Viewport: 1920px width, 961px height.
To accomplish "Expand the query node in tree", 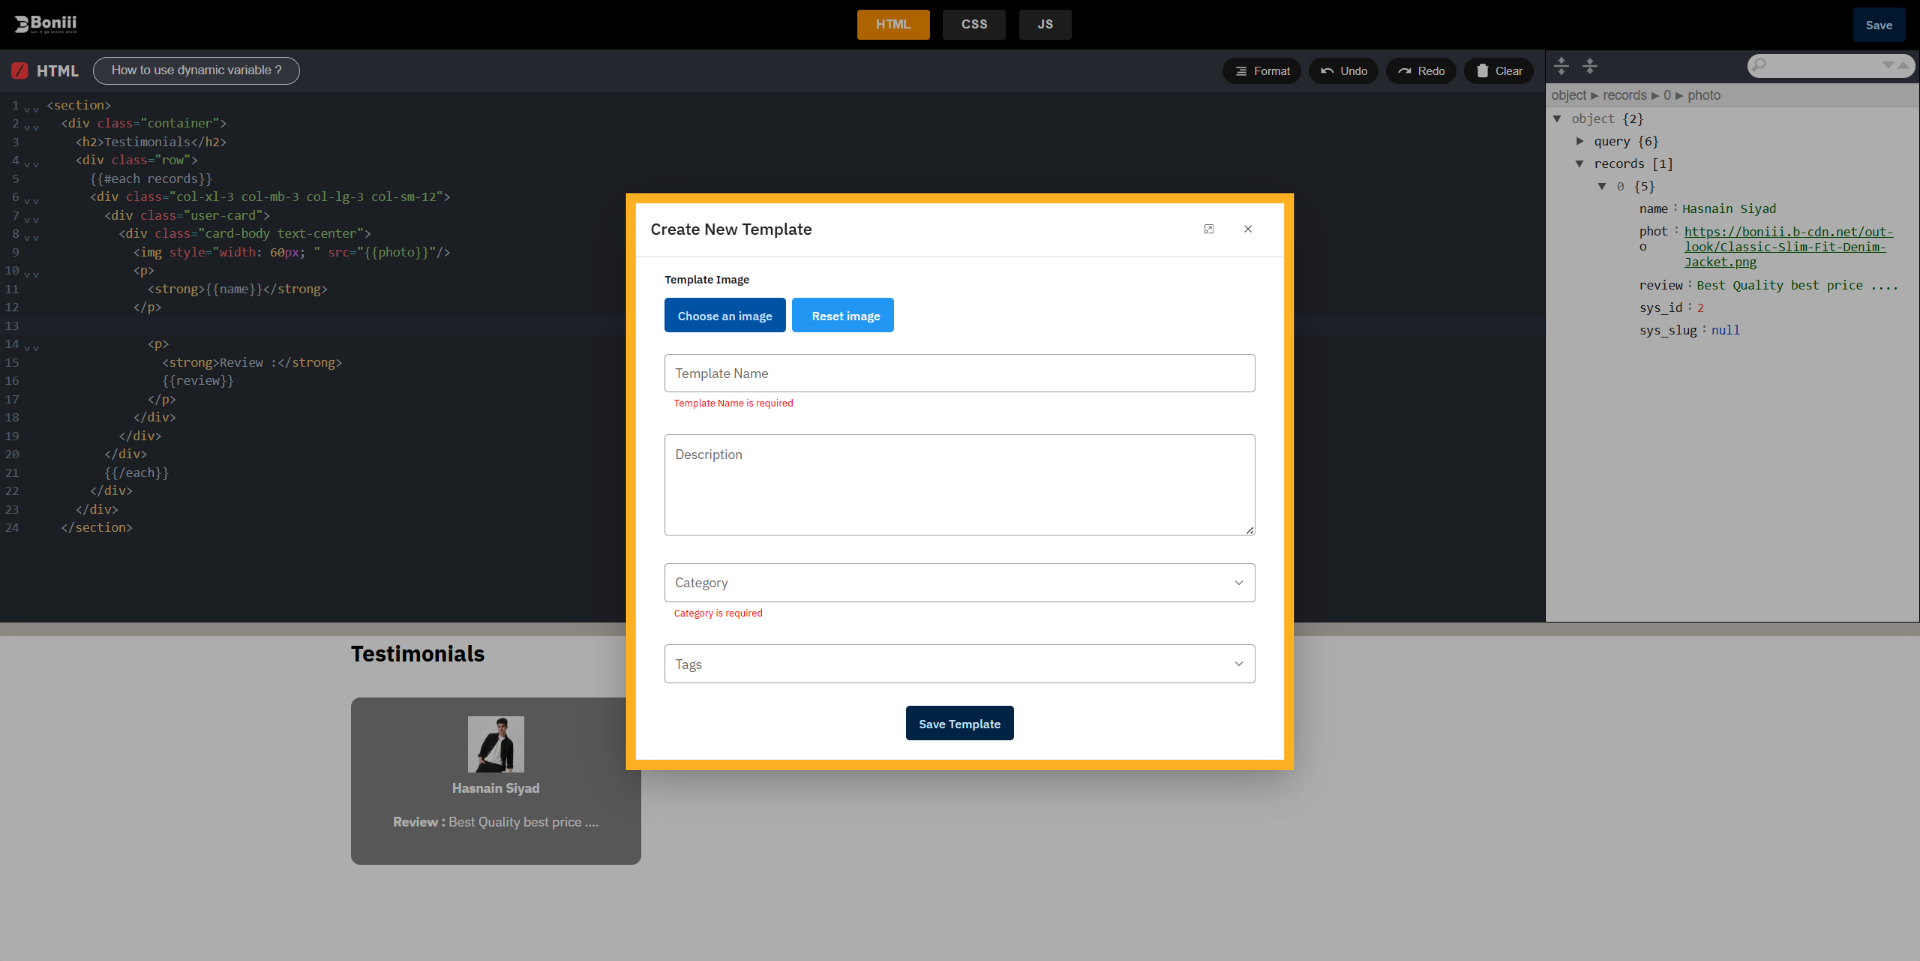I will click(x=1580, y=141).
